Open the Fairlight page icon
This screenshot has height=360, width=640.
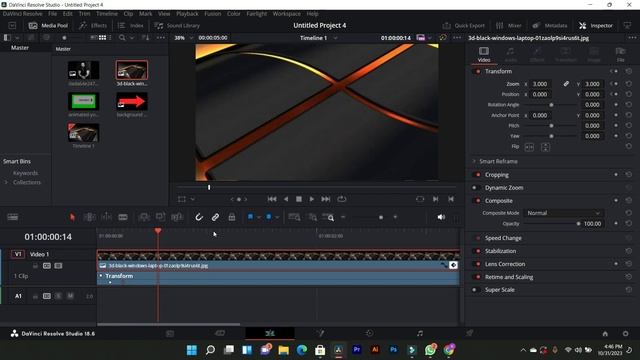pos(420,333)
